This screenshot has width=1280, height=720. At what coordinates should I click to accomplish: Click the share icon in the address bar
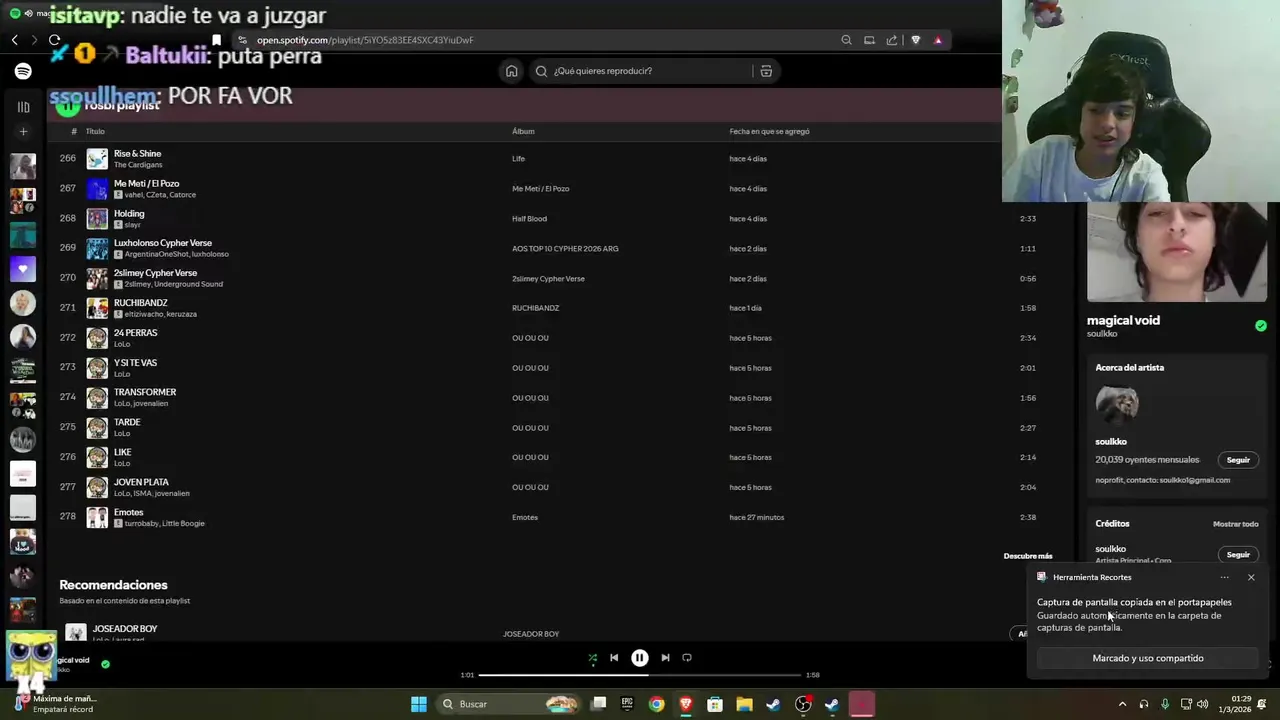click(x=891, y=40)
